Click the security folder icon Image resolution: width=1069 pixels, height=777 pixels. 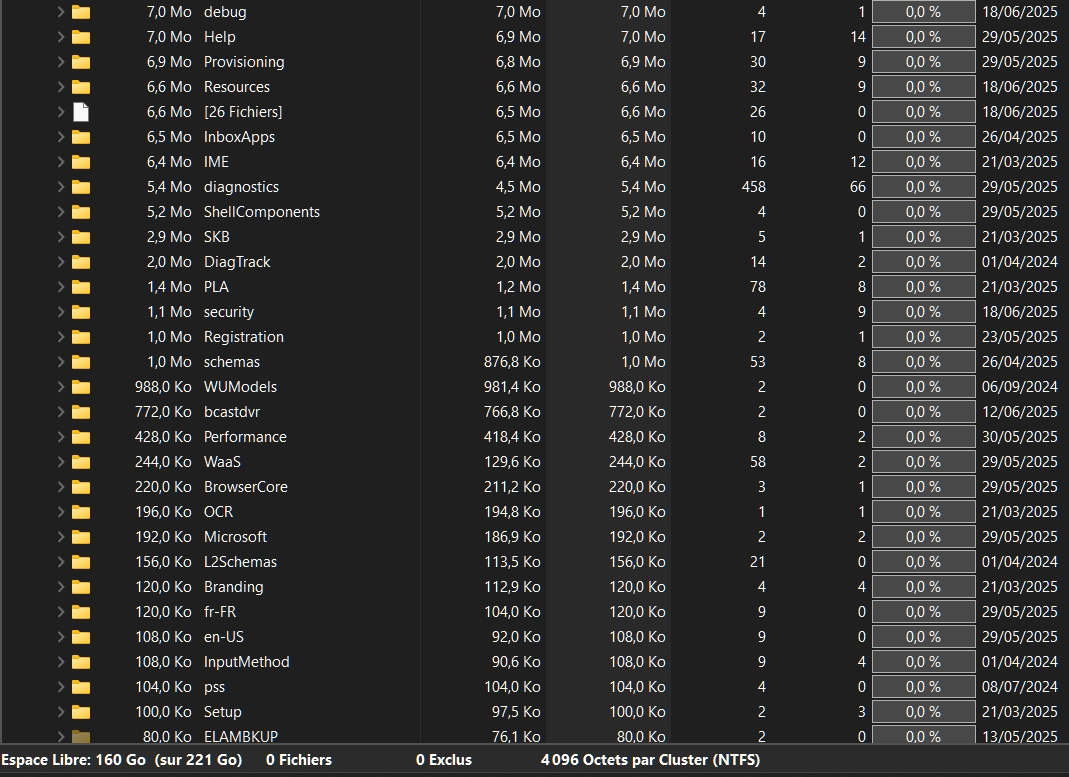[81, 312]
